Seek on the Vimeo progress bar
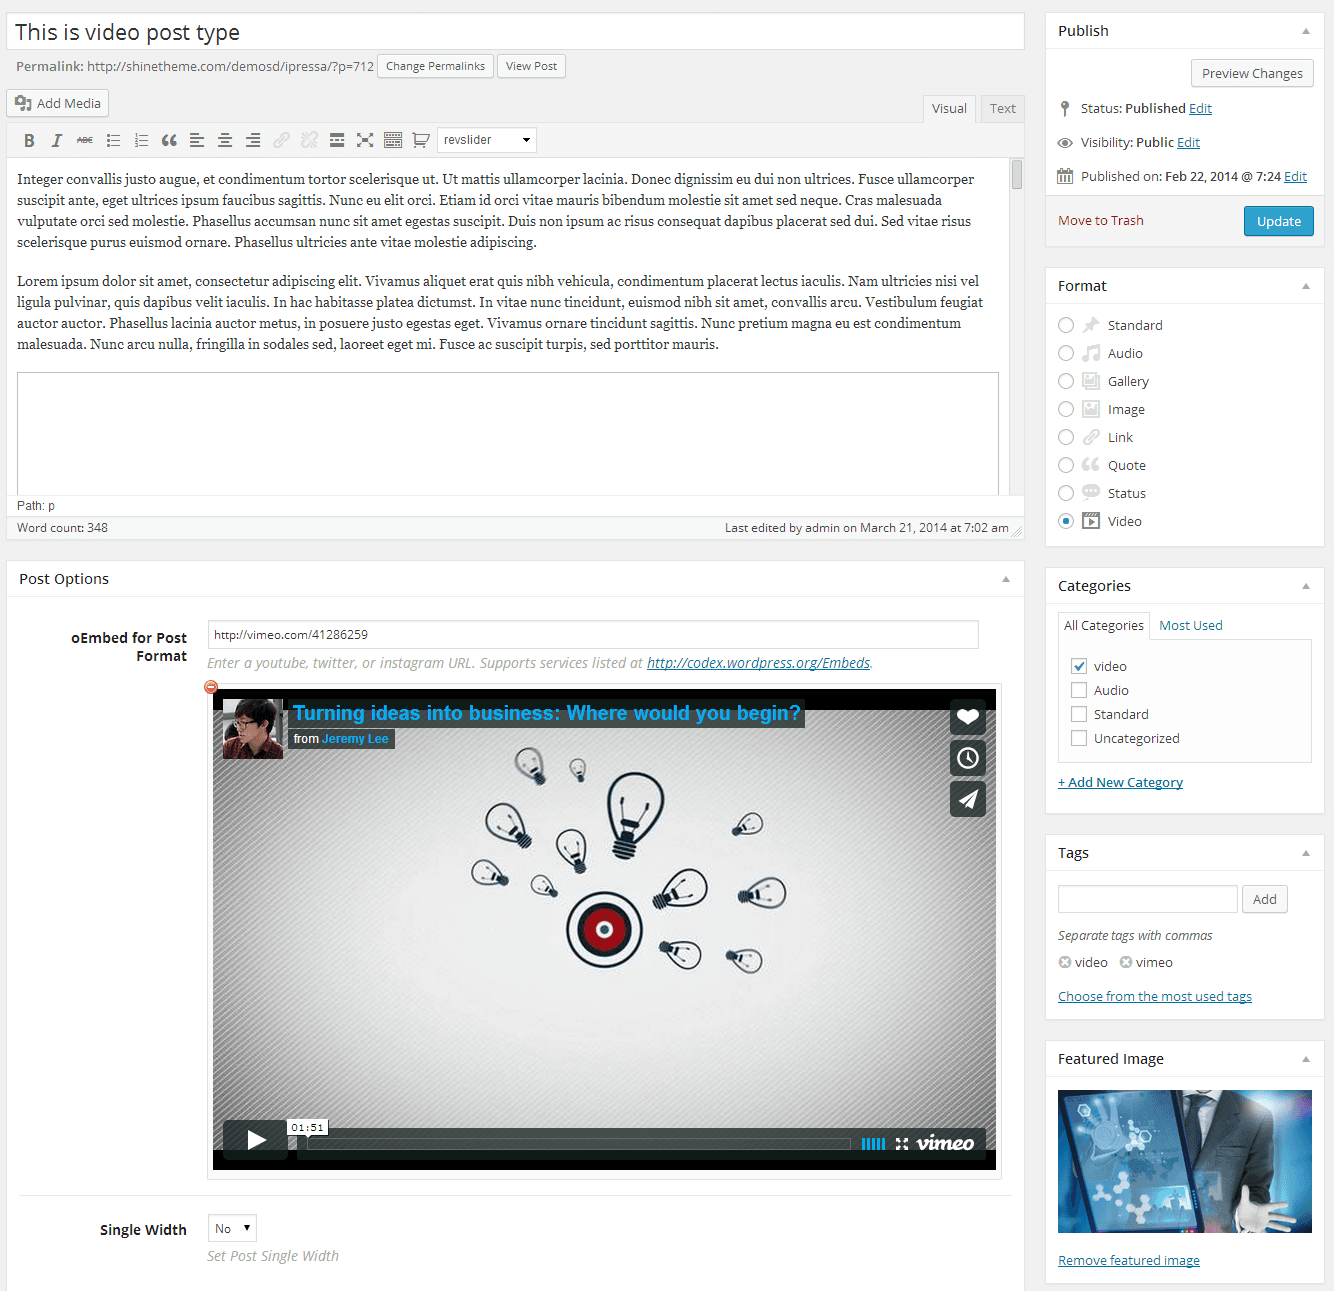 tap(579, 1144)
